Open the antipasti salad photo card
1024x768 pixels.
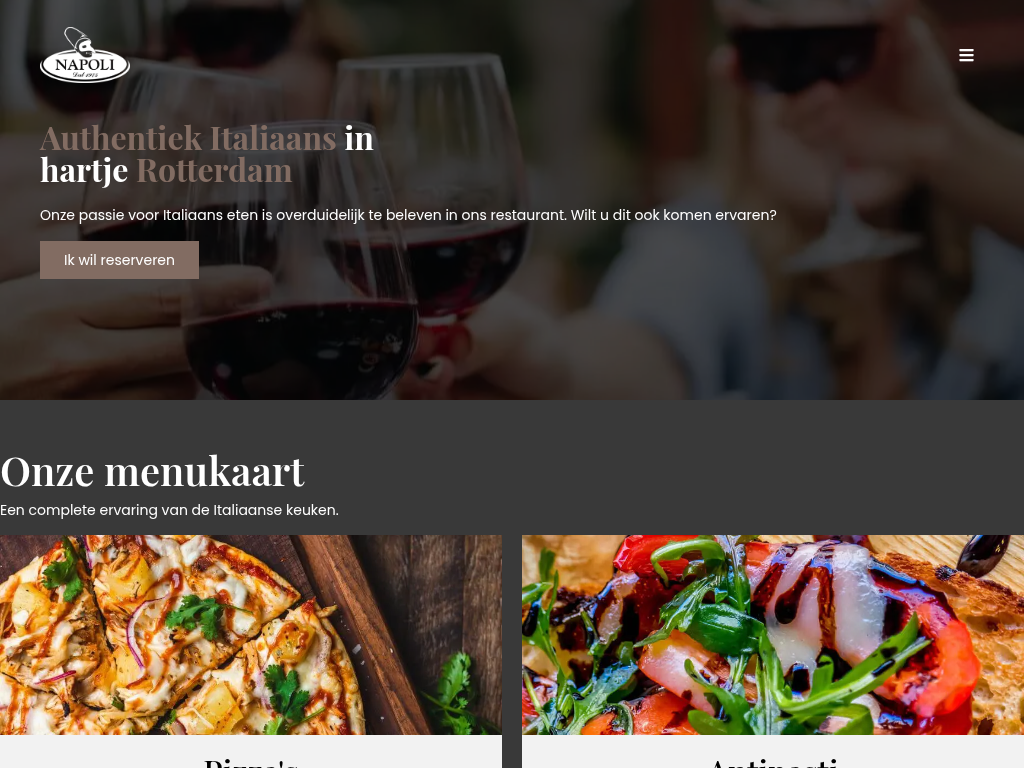click(x=773, y=635)
